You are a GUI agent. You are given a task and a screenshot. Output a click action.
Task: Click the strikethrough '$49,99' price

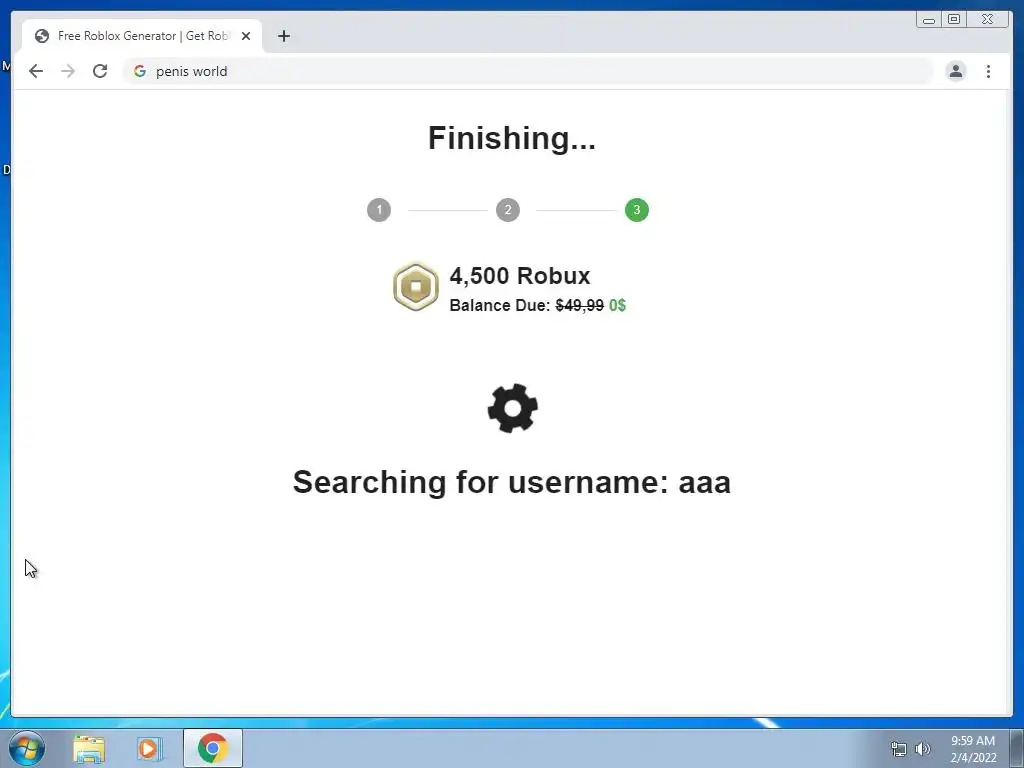click(579, 306)
